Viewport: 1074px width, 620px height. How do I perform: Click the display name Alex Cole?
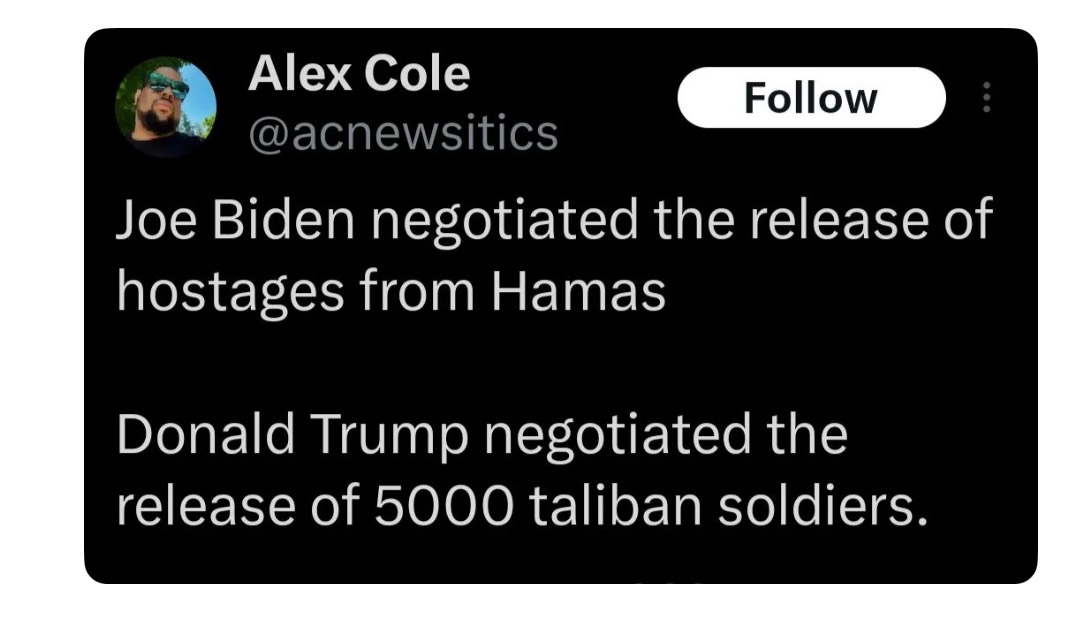pyautogui.click(x=358, y=74)
